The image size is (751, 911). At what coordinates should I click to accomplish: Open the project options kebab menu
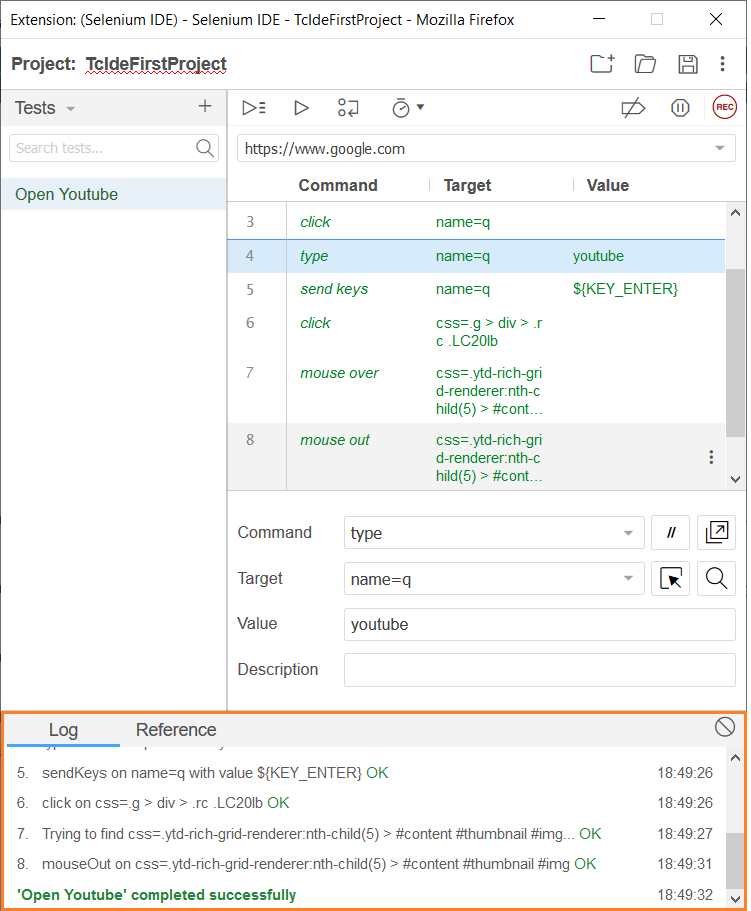click(723, 63)
